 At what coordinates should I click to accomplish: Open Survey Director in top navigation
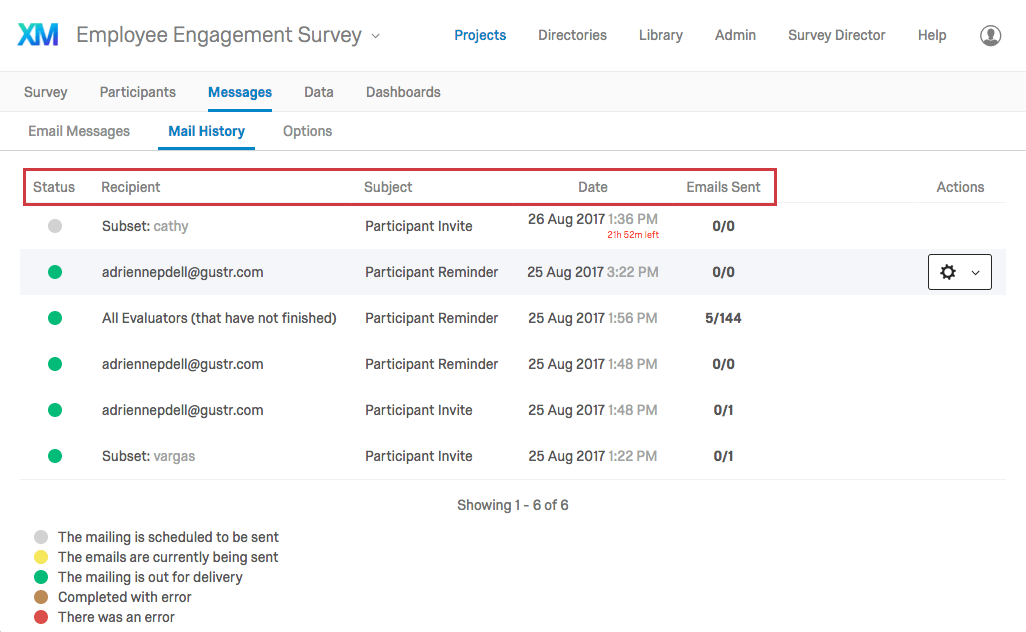tap(836, 35)
